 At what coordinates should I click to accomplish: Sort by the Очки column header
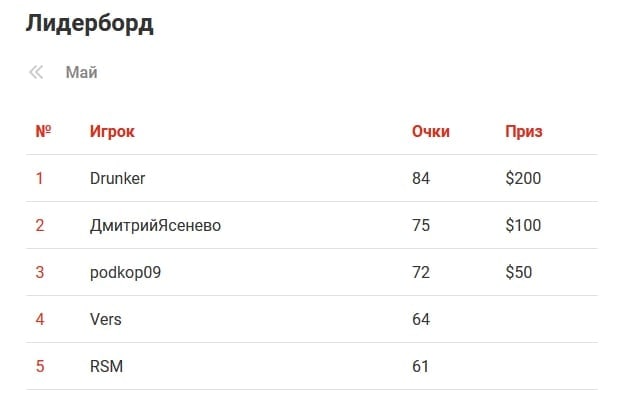tap(431, 131)
